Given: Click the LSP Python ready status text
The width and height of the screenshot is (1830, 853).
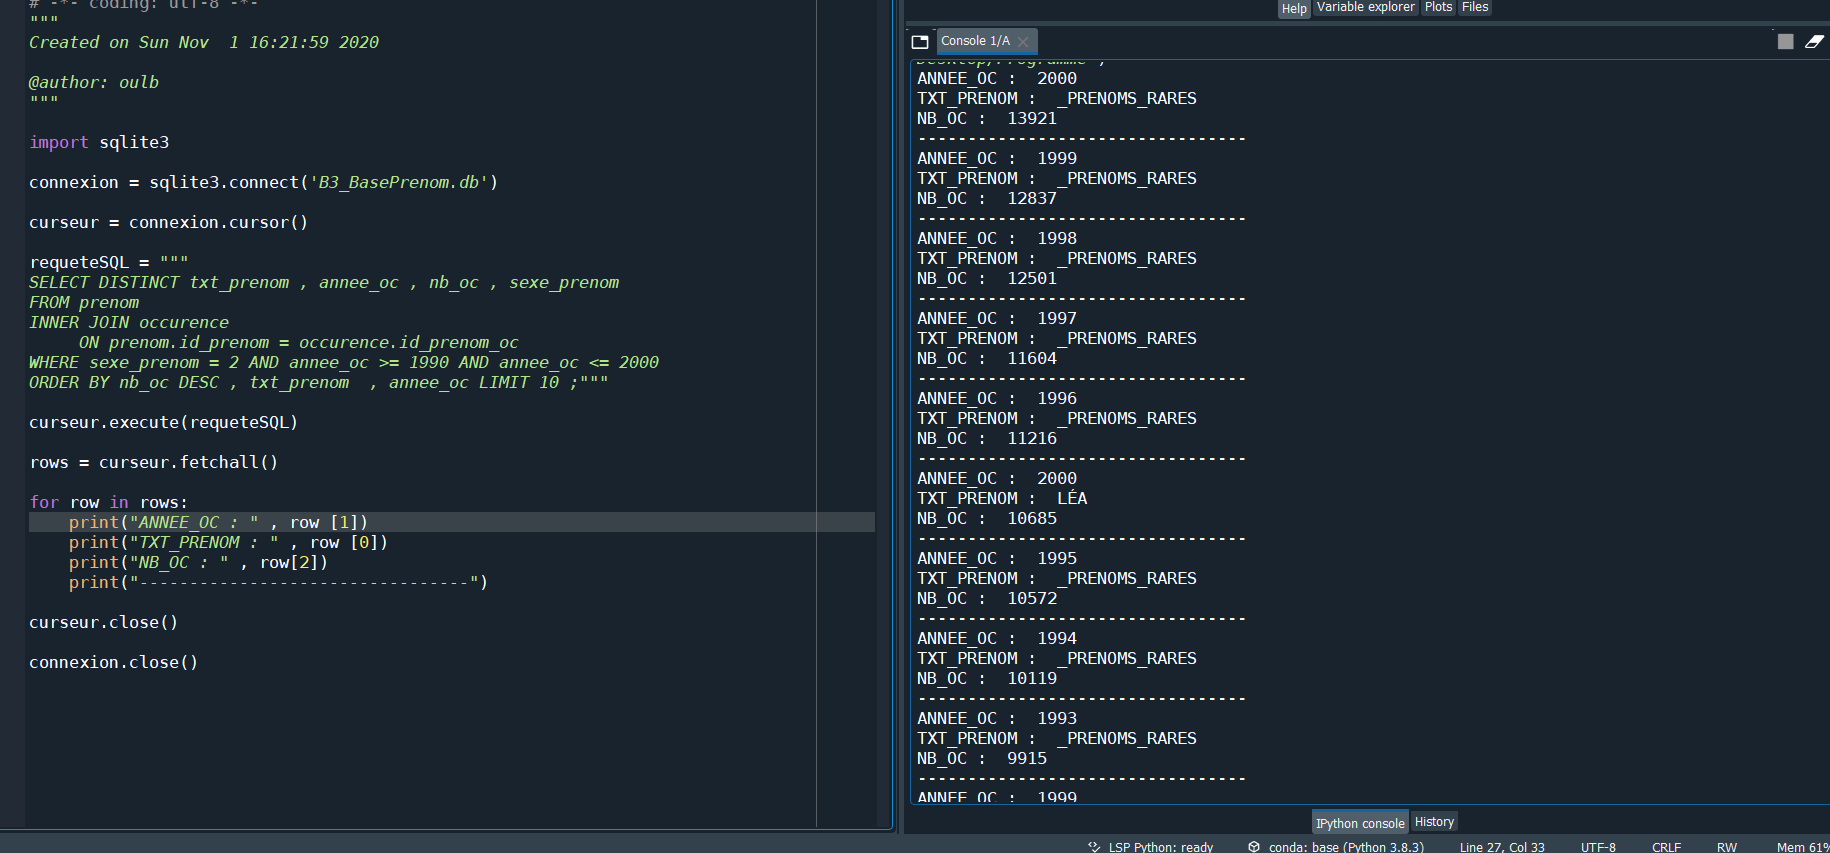Looking at the screenshot, I should (x=1160, y=847).
